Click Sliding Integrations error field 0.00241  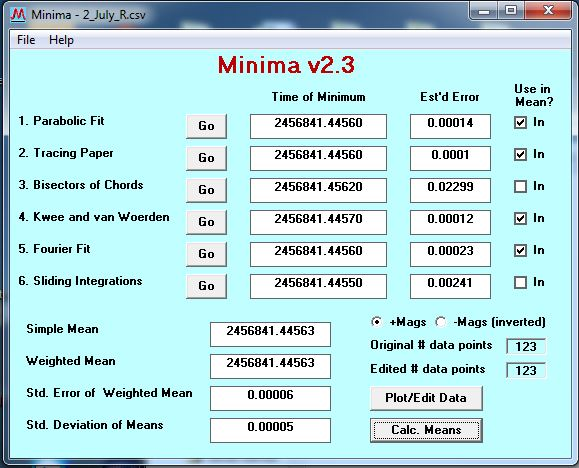click(450, 286)
